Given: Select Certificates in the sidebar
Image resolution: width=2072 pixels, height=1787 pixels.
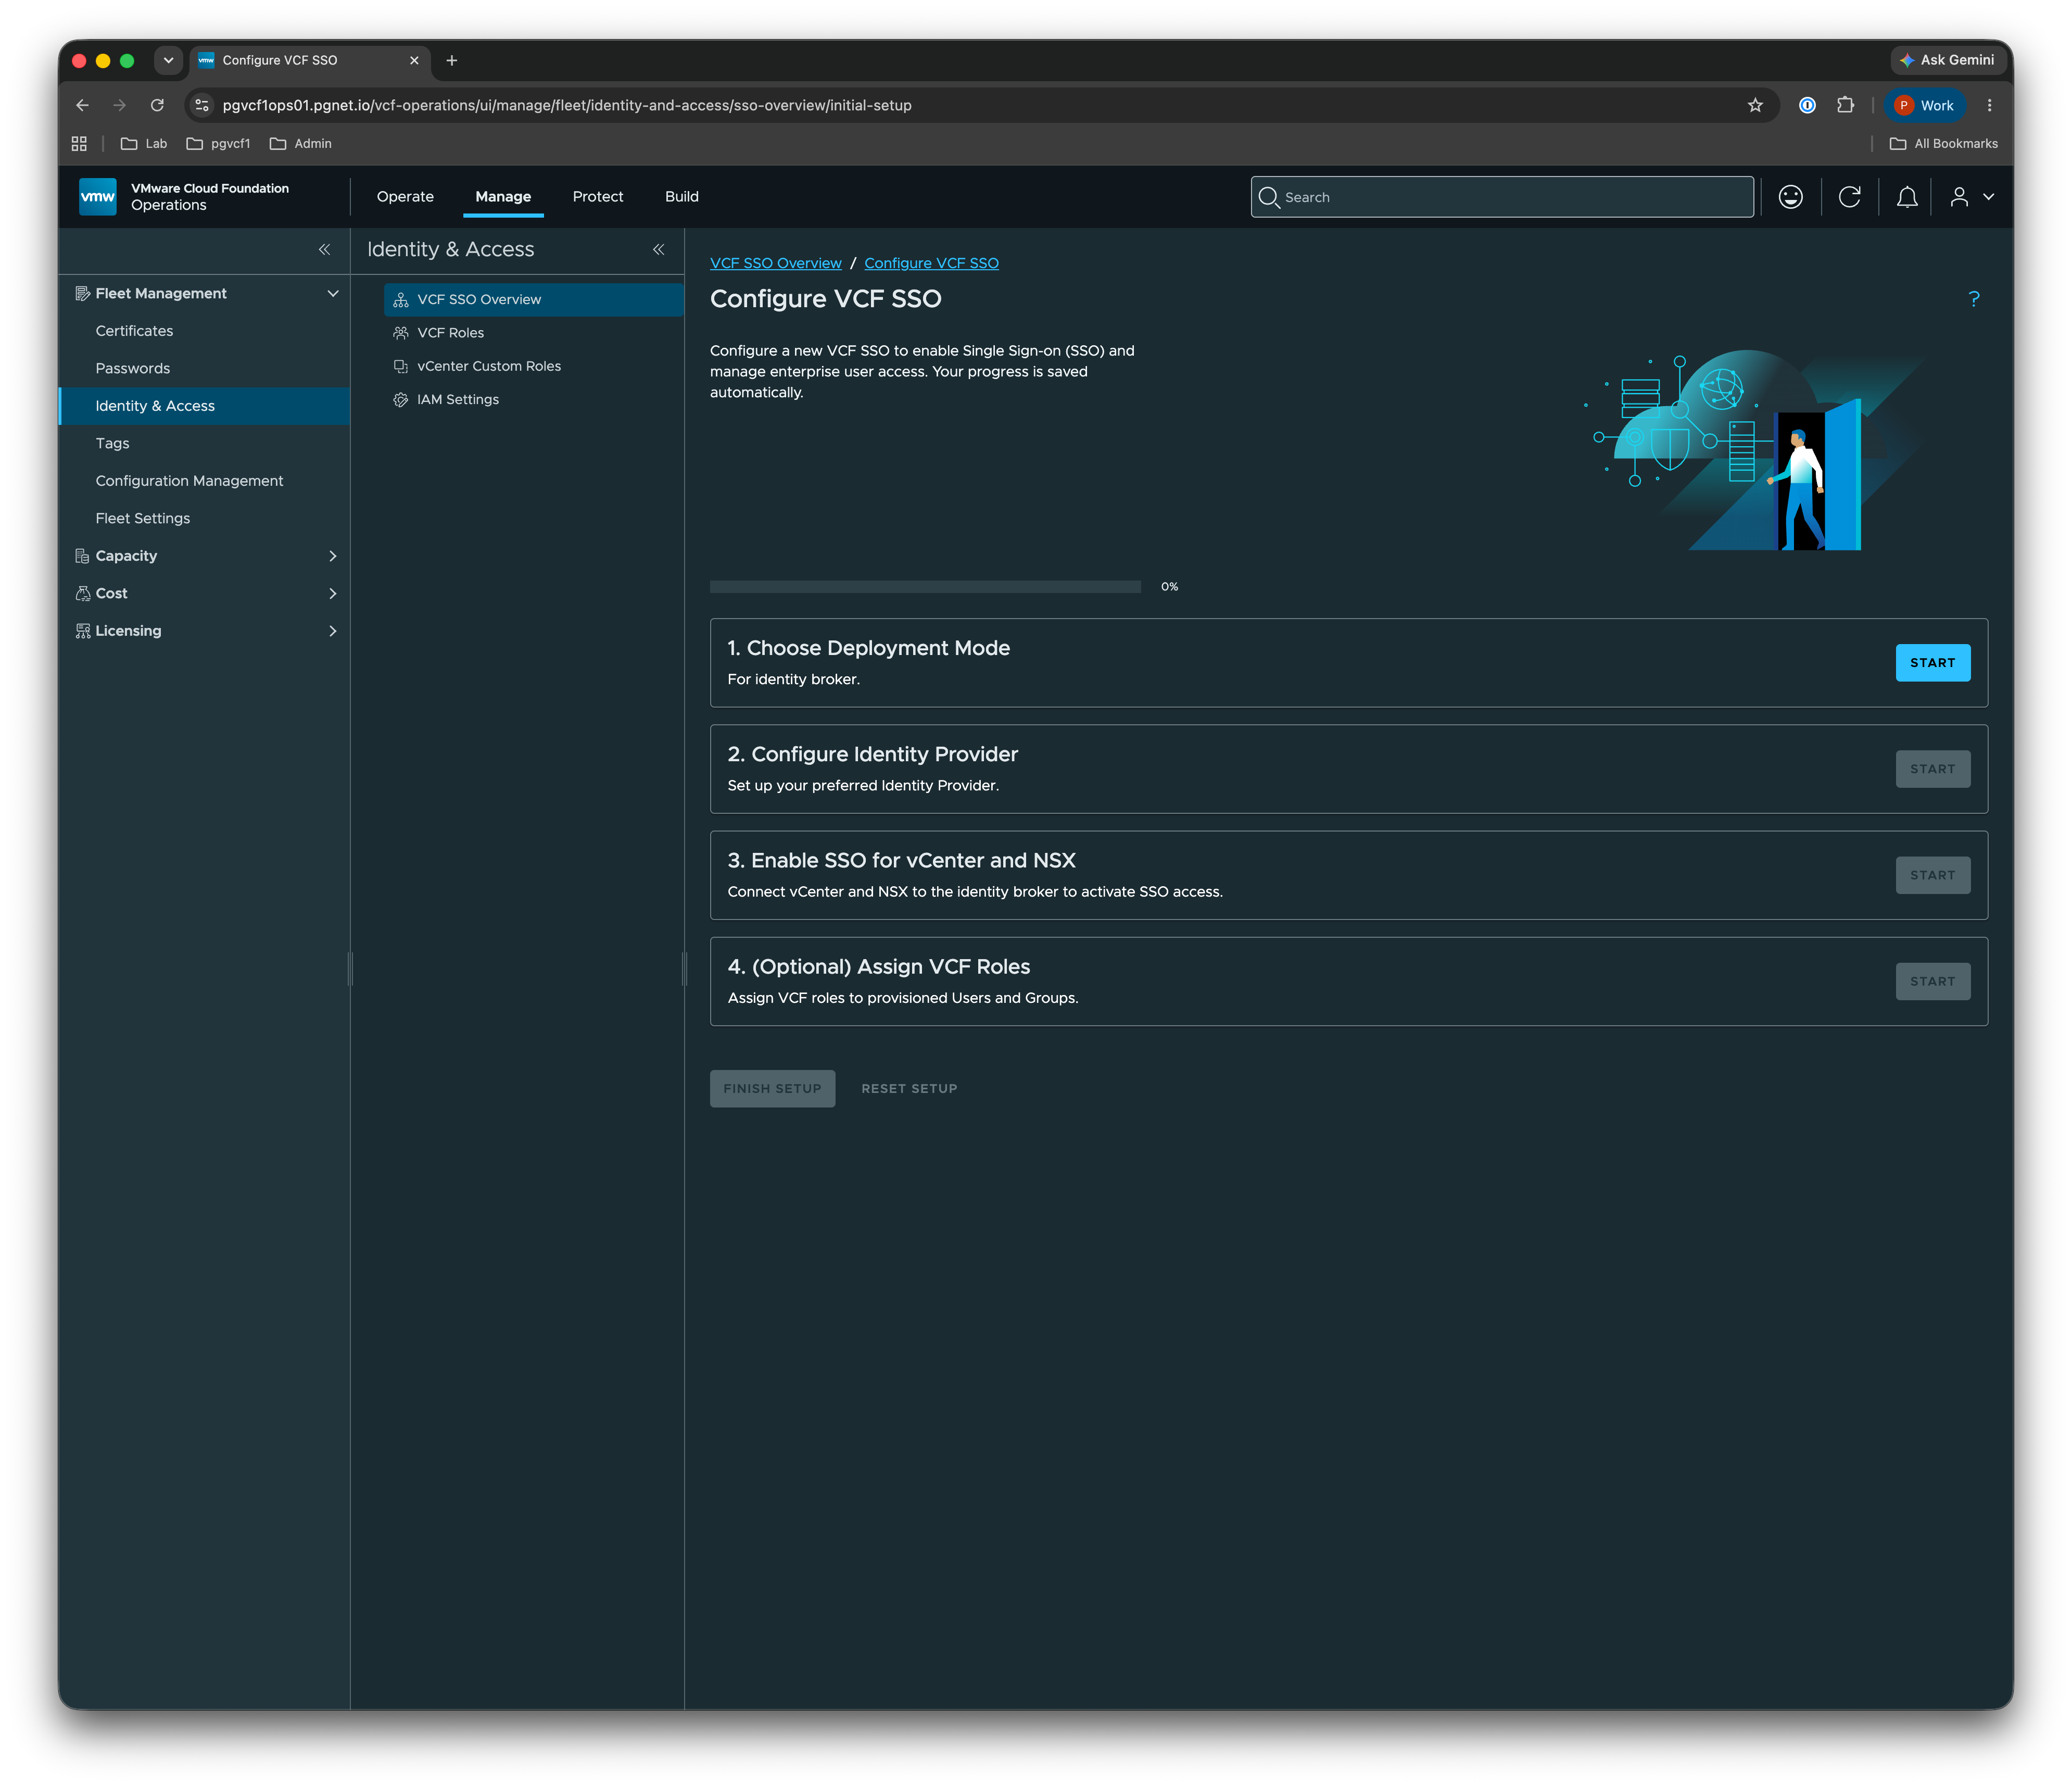Looking at the screenshot, I should coord(204,331).
